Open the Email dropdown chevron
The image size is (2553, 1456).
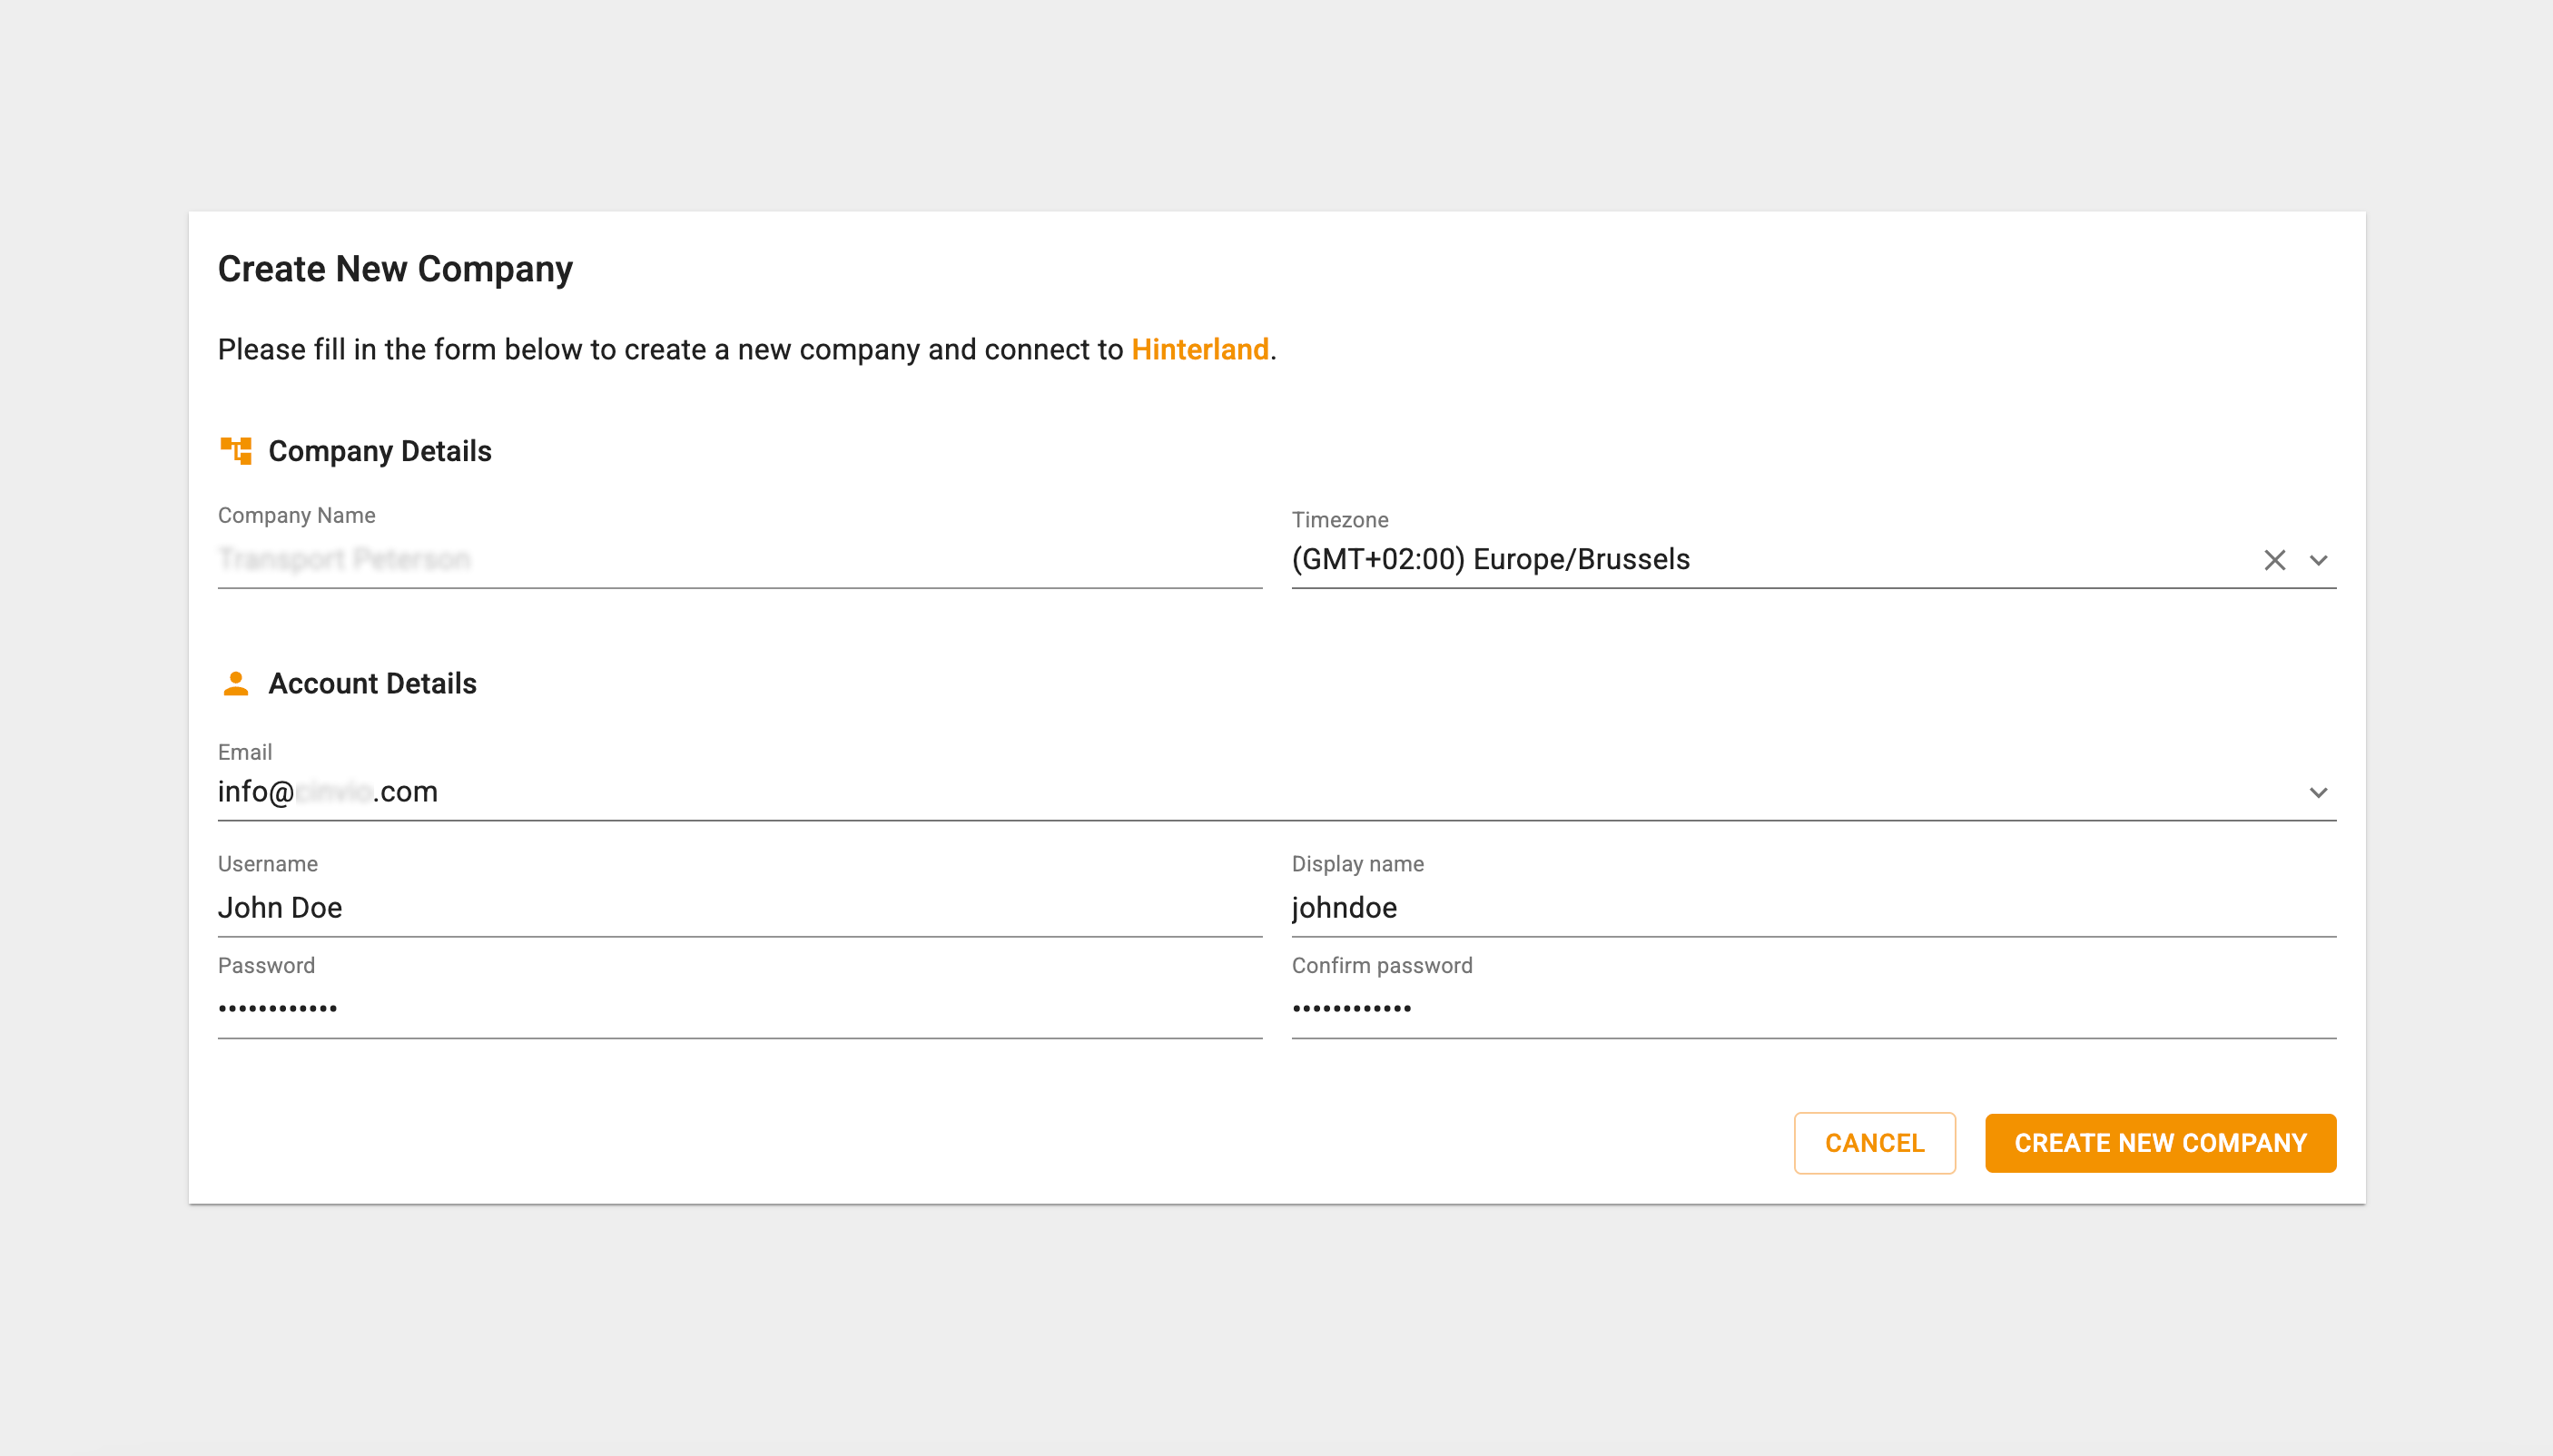[x=2318, y=793]
